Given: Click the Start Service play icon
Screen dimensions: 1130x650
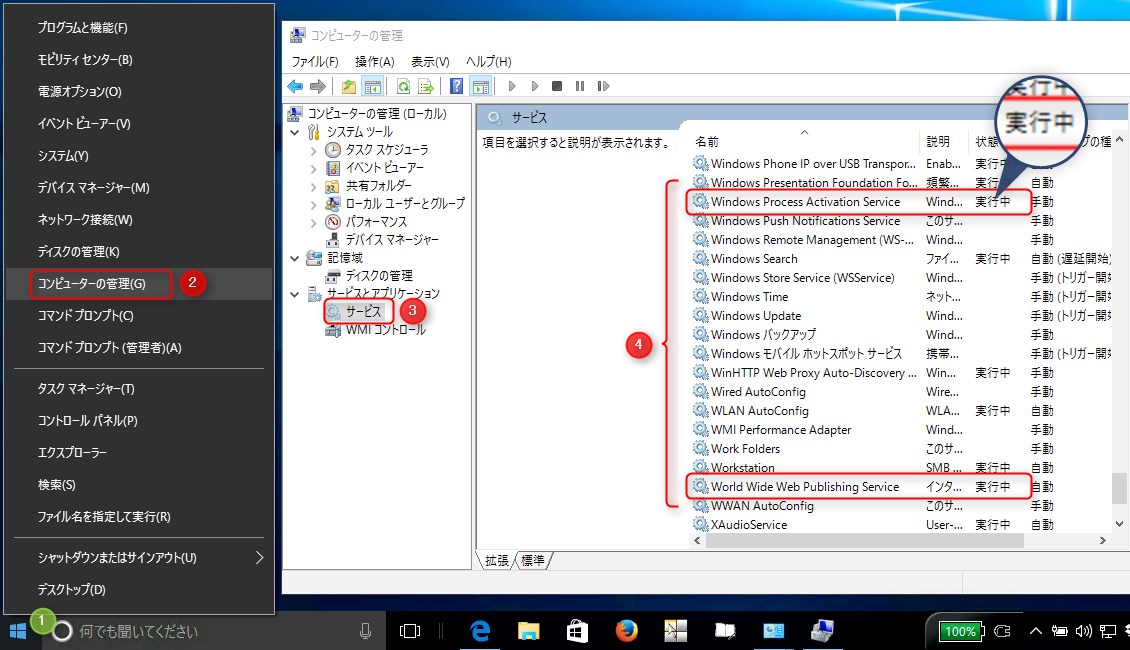Looking at the screenshot, I should pos(513,85).
